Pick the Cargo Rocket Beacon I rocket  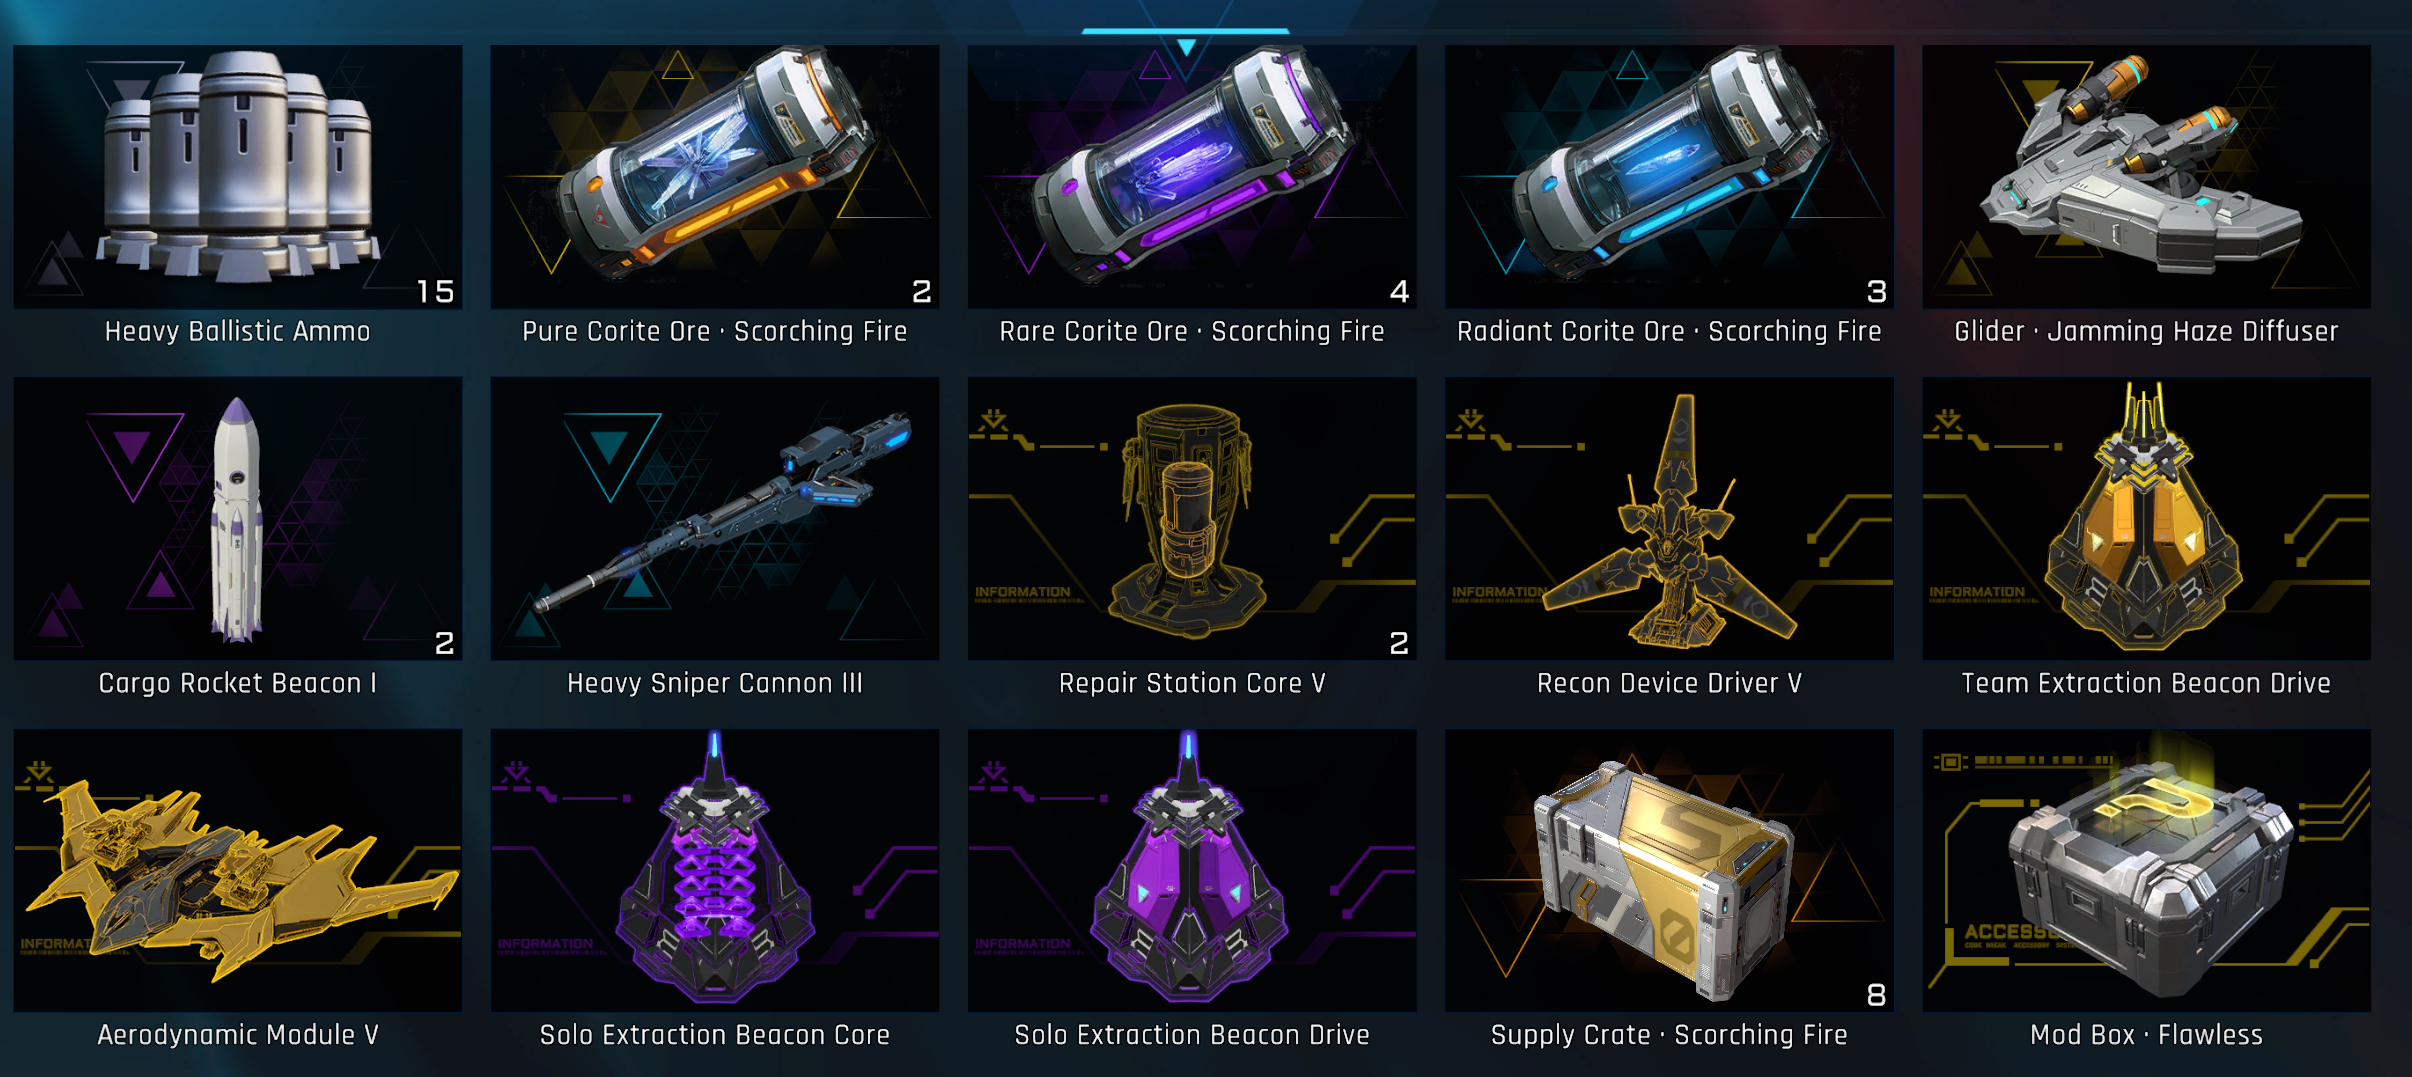coord(238,518)
